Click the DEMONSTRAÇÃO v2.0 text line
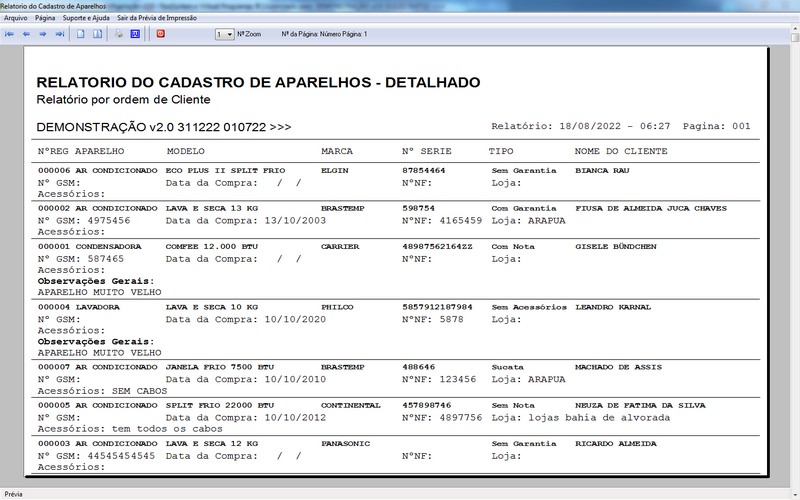Screen dimensions: 800x500 (x=164, y=127)
